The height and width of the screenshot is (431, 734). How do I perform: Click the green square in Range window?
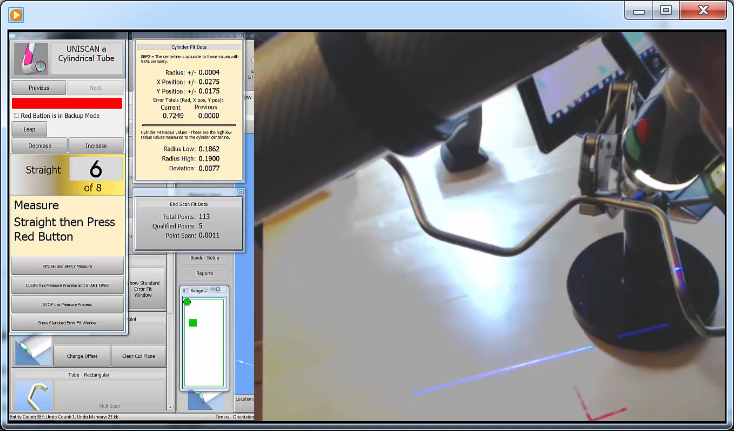(193, 323)
